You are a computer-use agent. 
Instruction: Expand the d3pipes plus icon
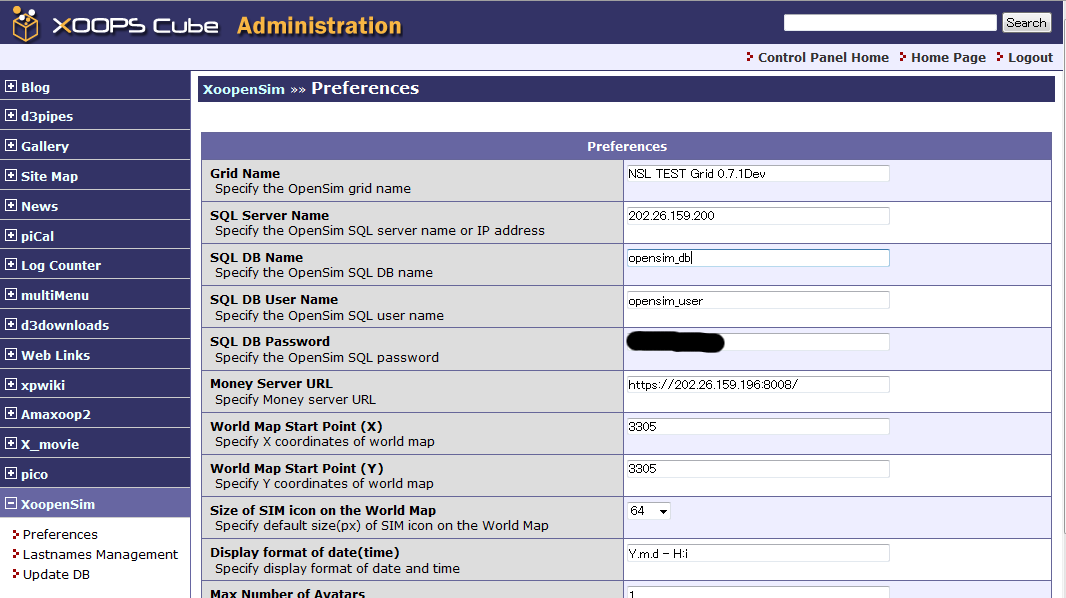pos(11,116)
